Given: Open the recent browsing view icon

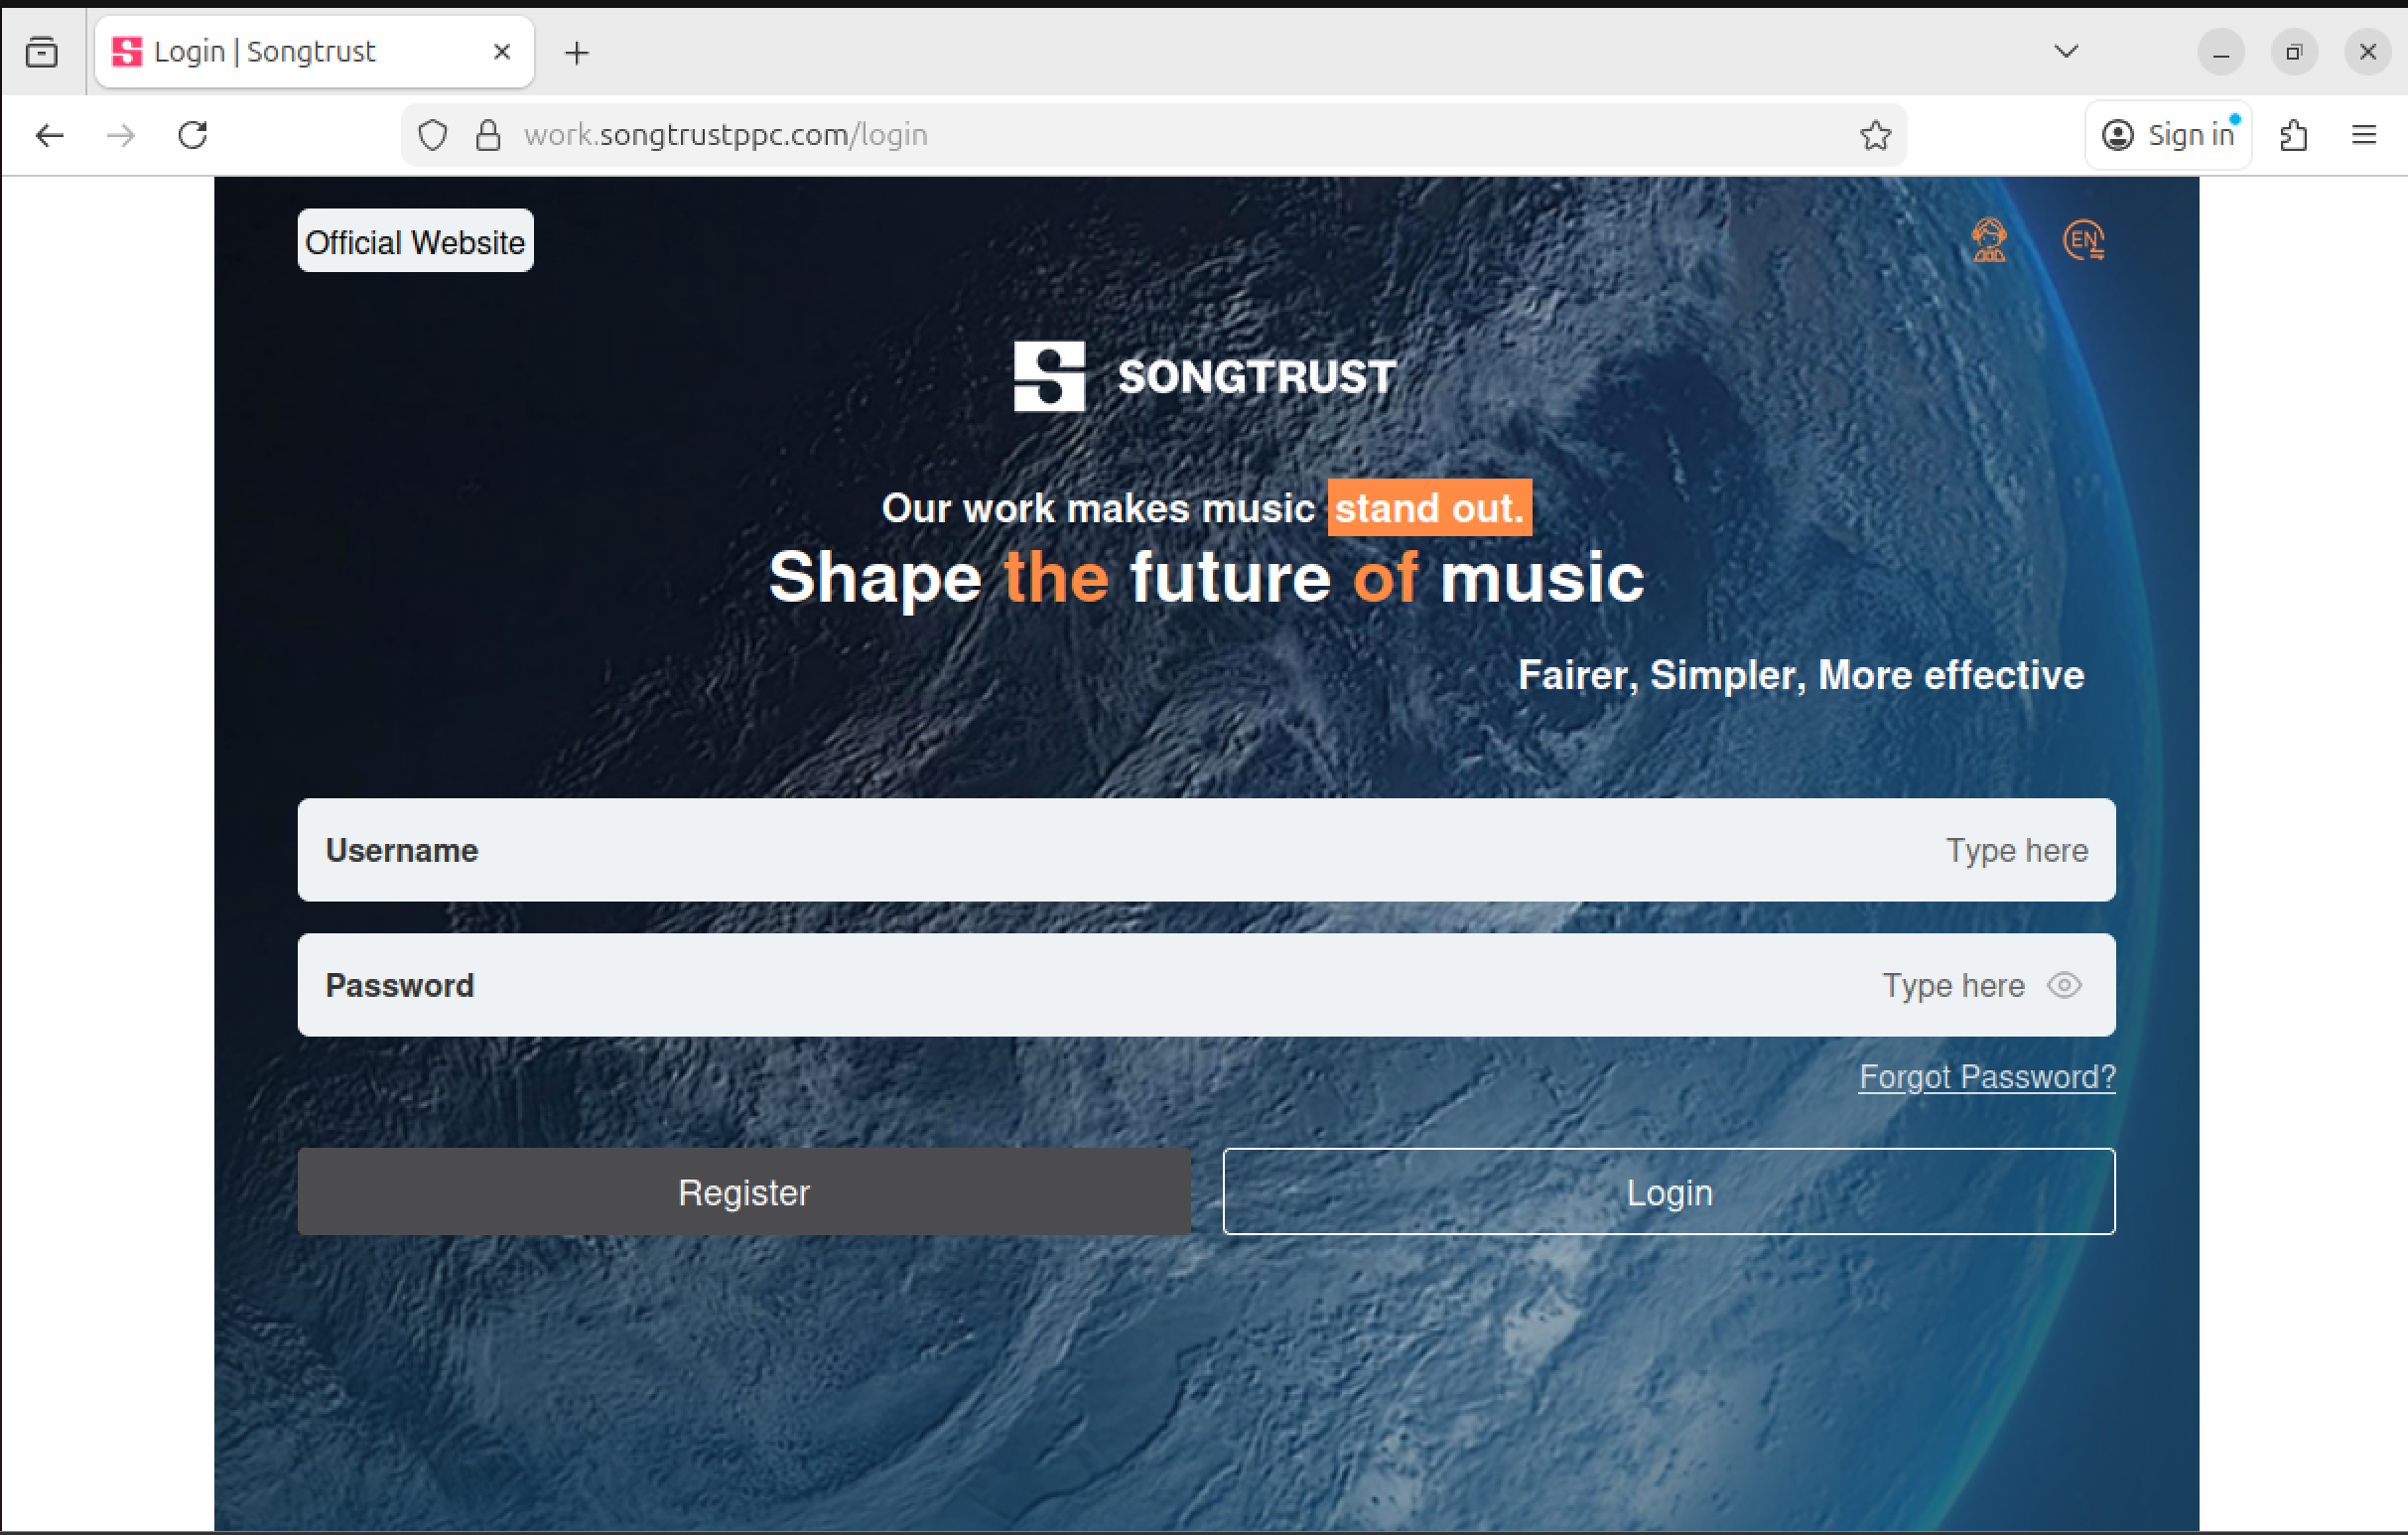Looking at the screenshot, I should pyautogui.click(x=42, y=51).
